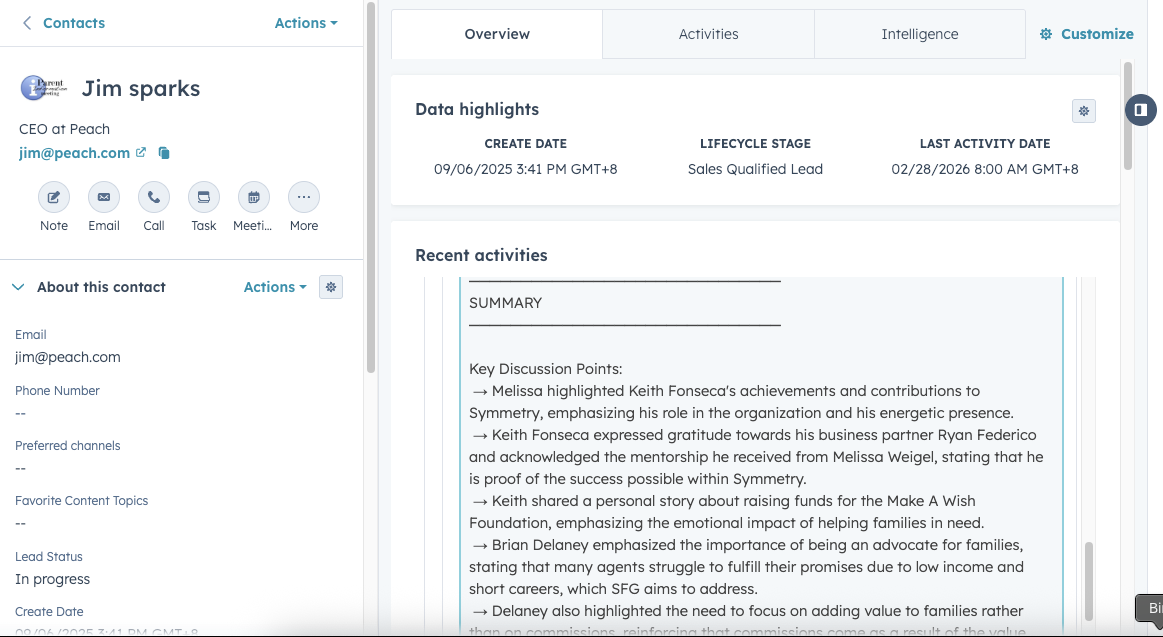Create a Task from the quick actions
Image resolution: width=1163 pixels, height=637 pixels.
coord(203,197)
